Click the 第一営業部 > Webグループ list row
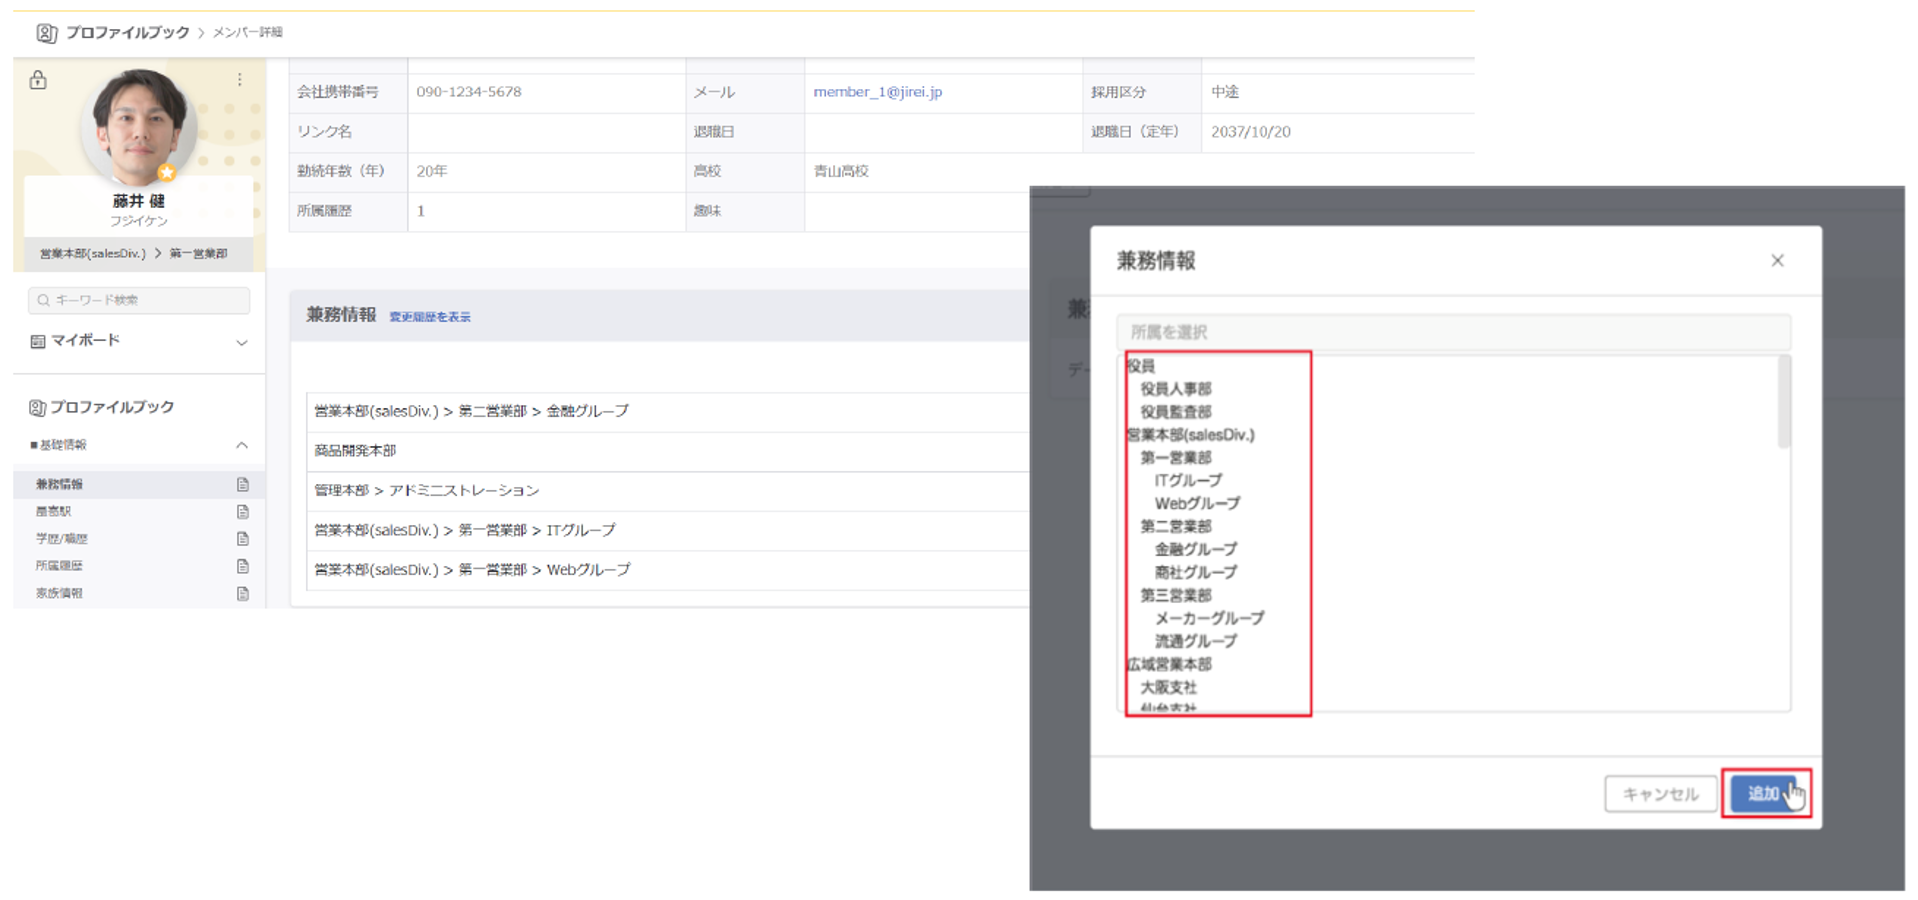1918x900 pixels. (x=667, y=570)
